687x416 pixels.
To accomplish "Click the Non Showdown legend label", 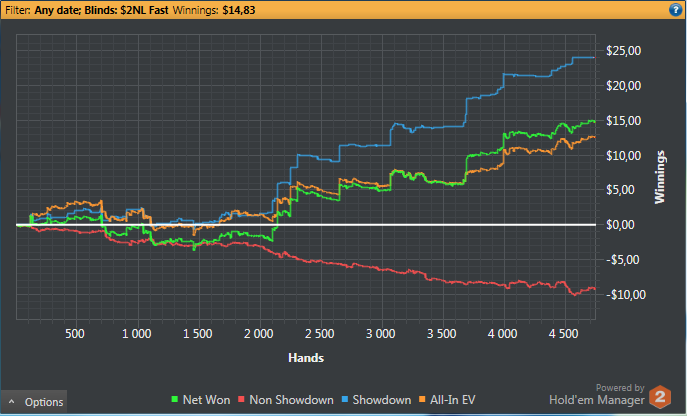I will (291, 400).
